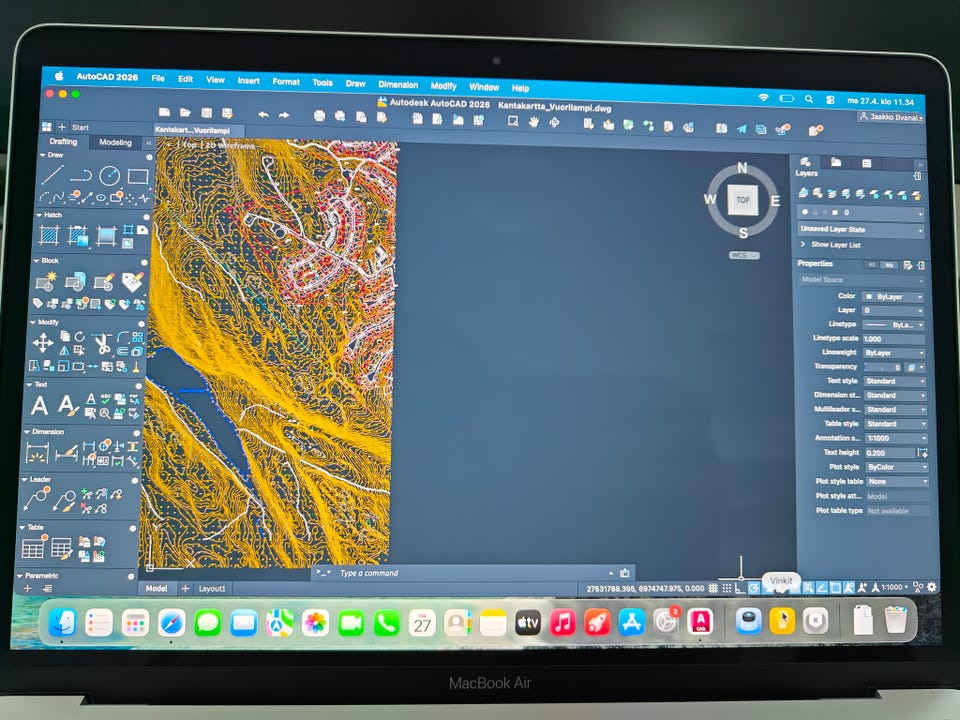960x720 pixels.
Task: Click the Save icon in toolbar
Action: [x=206, y=113]
